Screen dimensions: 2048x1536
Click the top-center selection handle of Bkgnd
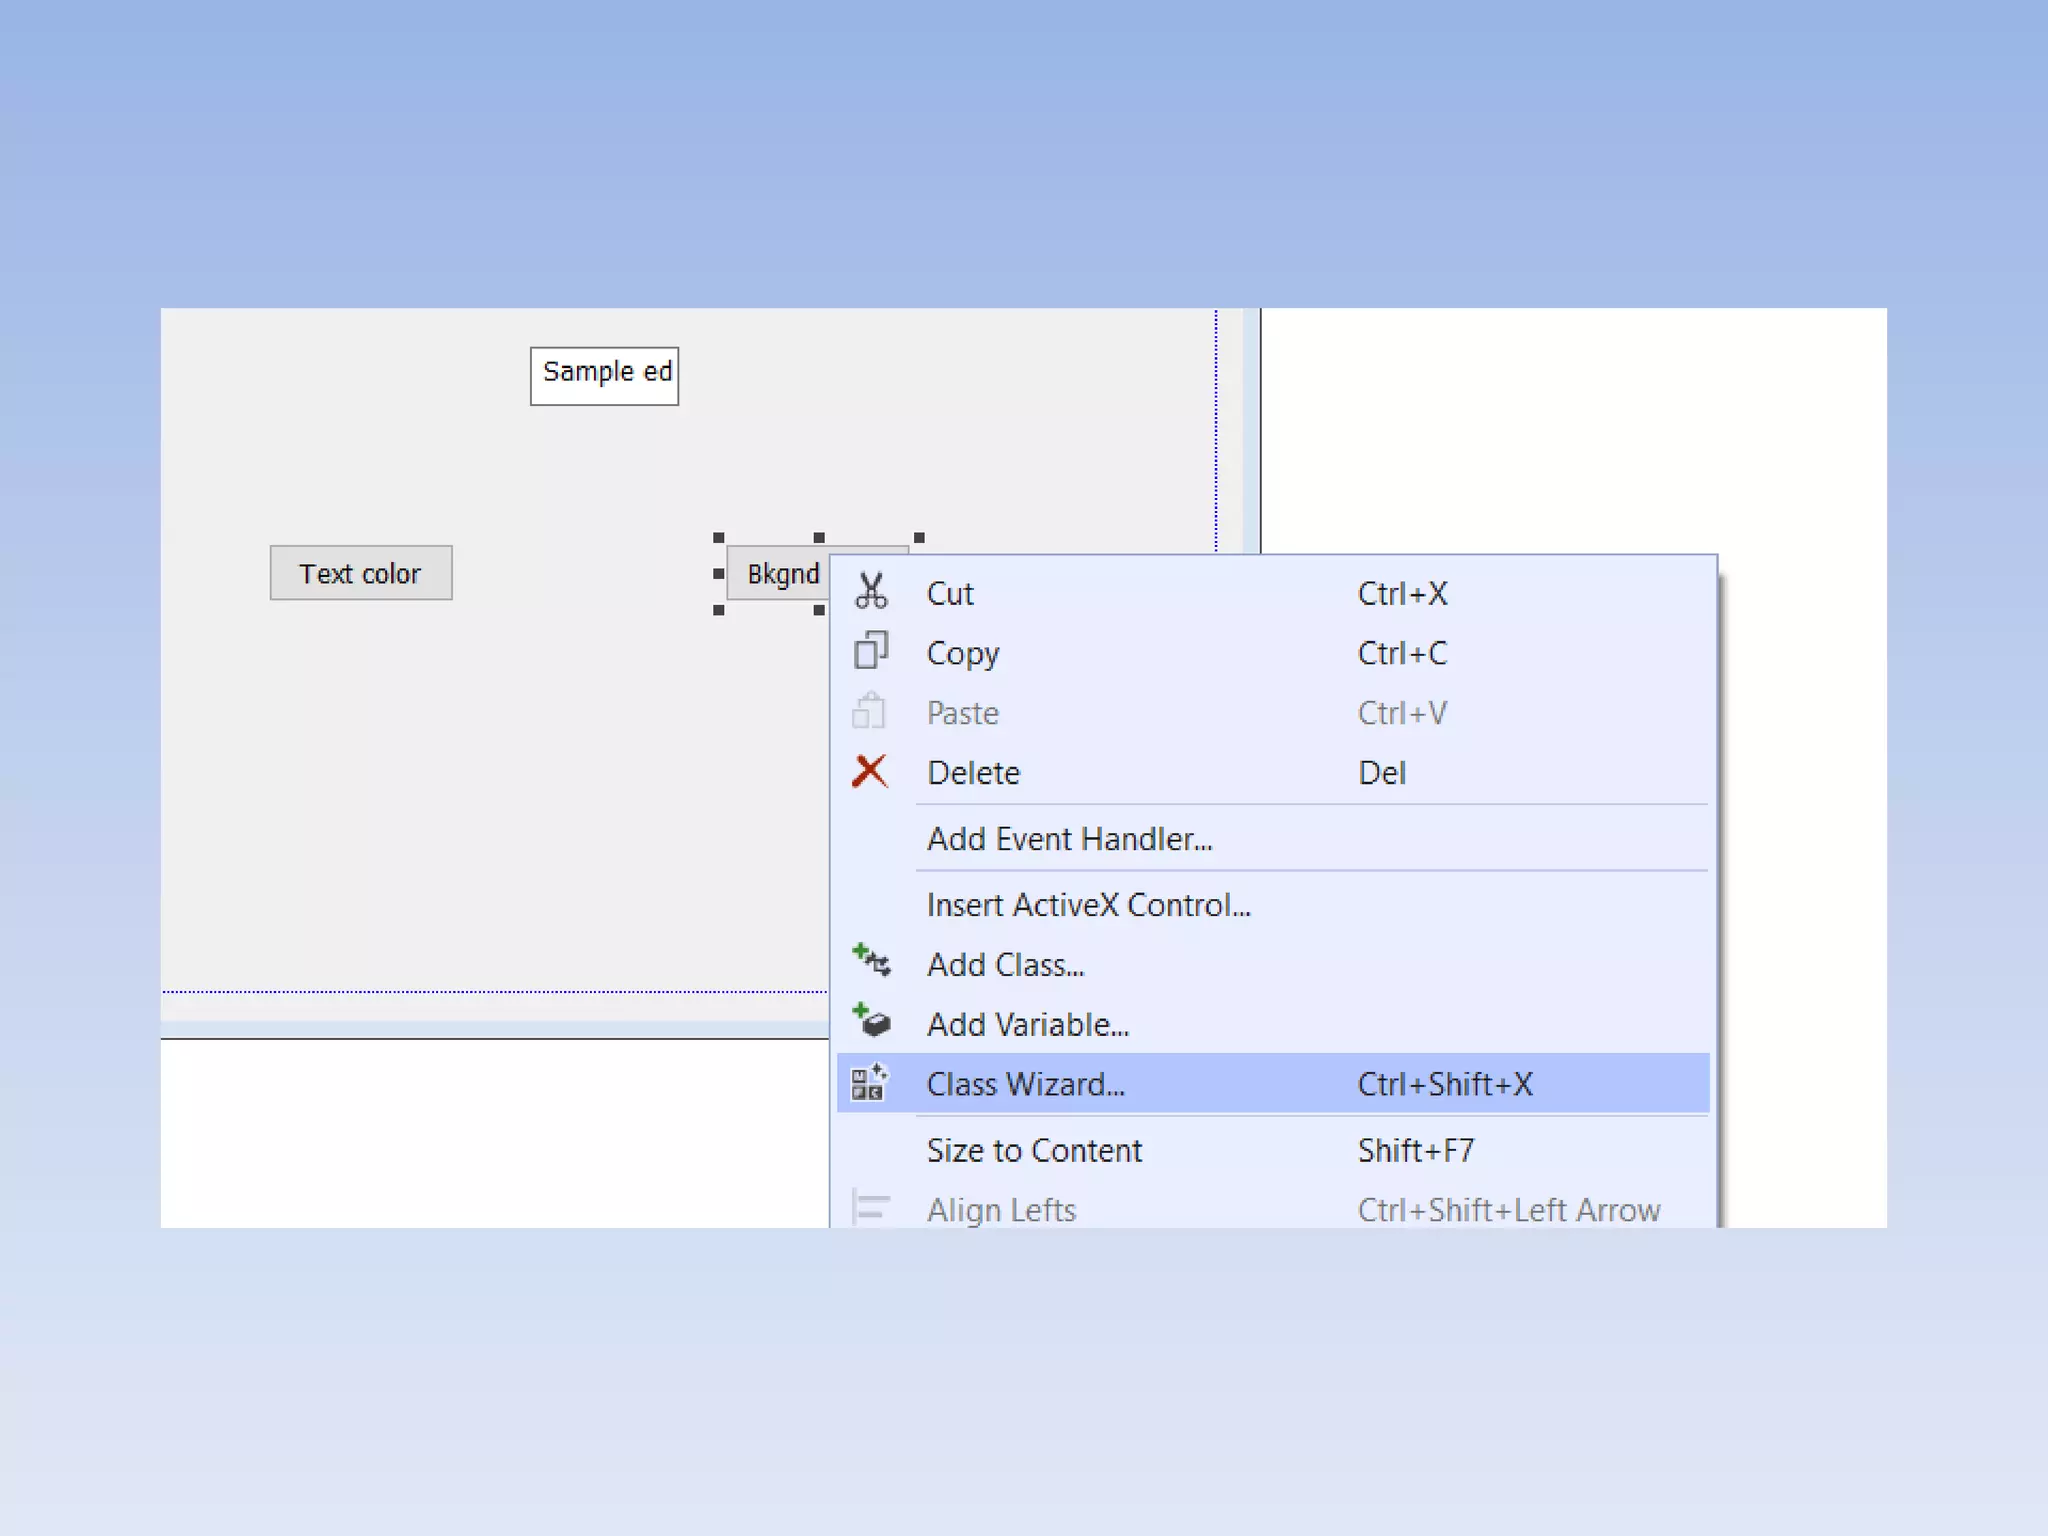pos(819,538)
